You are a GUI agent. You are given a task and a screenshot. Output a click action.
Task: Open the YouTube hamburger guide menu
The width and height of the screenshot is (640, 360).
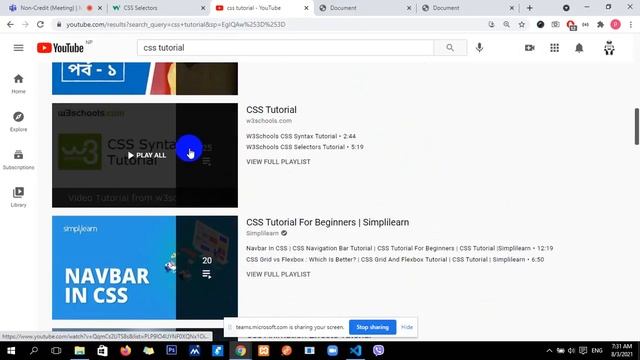[x=18, y=48]
